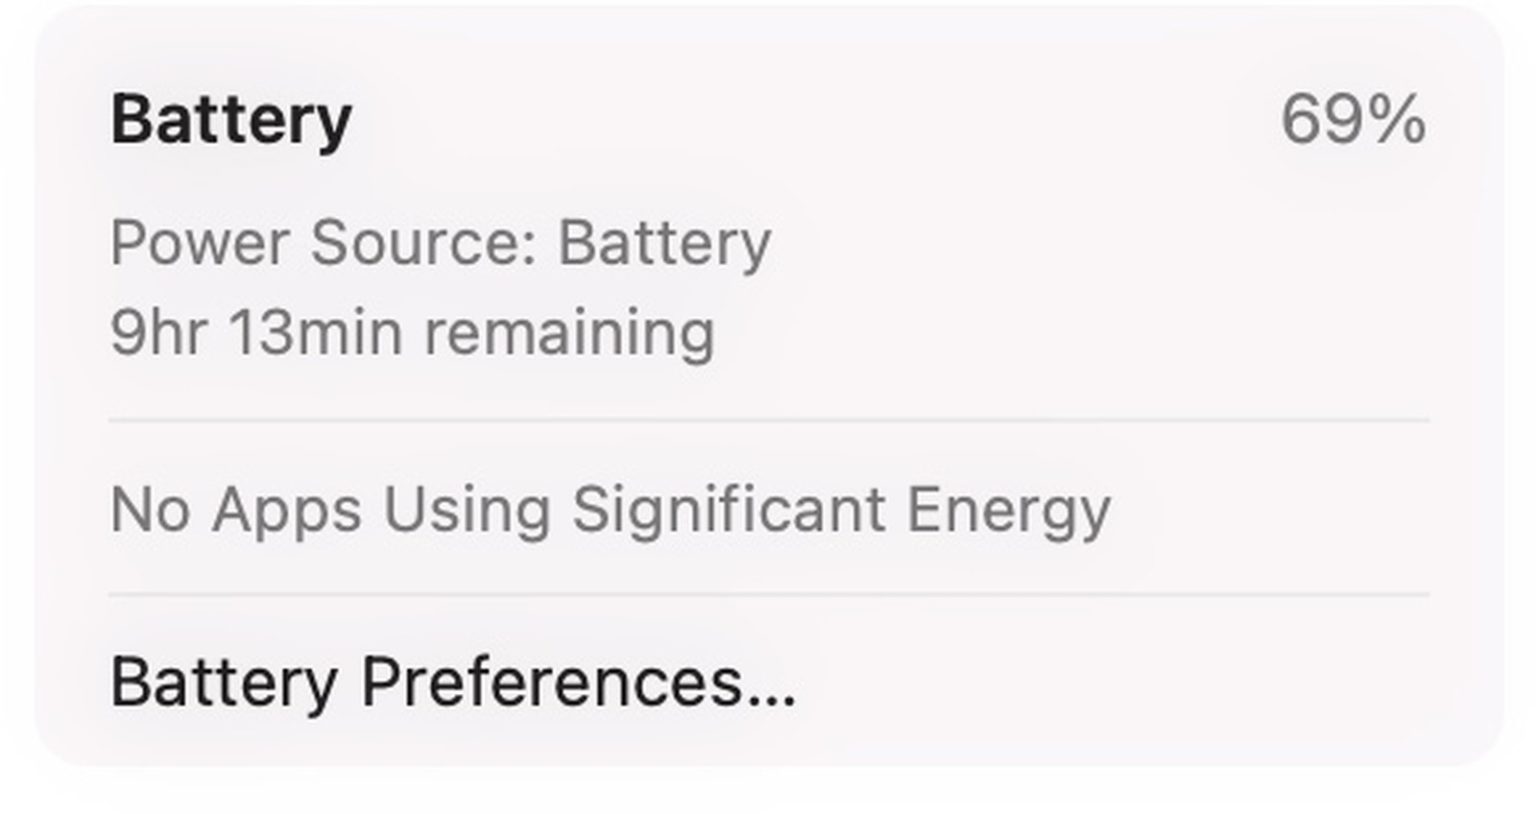1536x814 pixels.
Task: Click the word Battery in Battery Preferences…
Action: point(223,683)
